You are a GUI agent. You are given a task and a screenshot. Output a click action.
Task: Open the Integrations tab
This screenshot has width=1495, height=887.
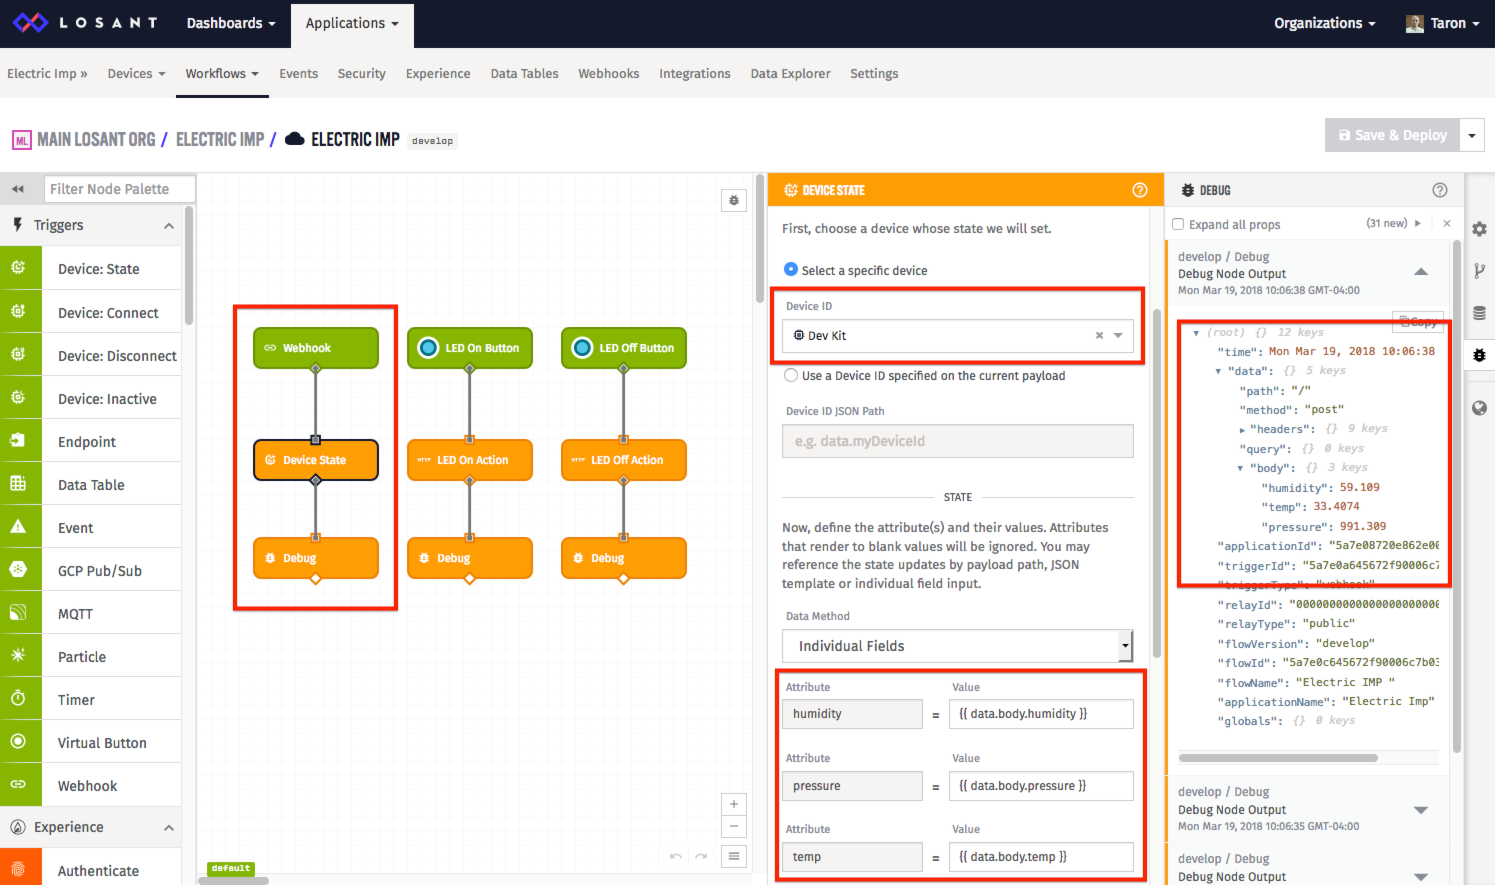pos(694,73)
